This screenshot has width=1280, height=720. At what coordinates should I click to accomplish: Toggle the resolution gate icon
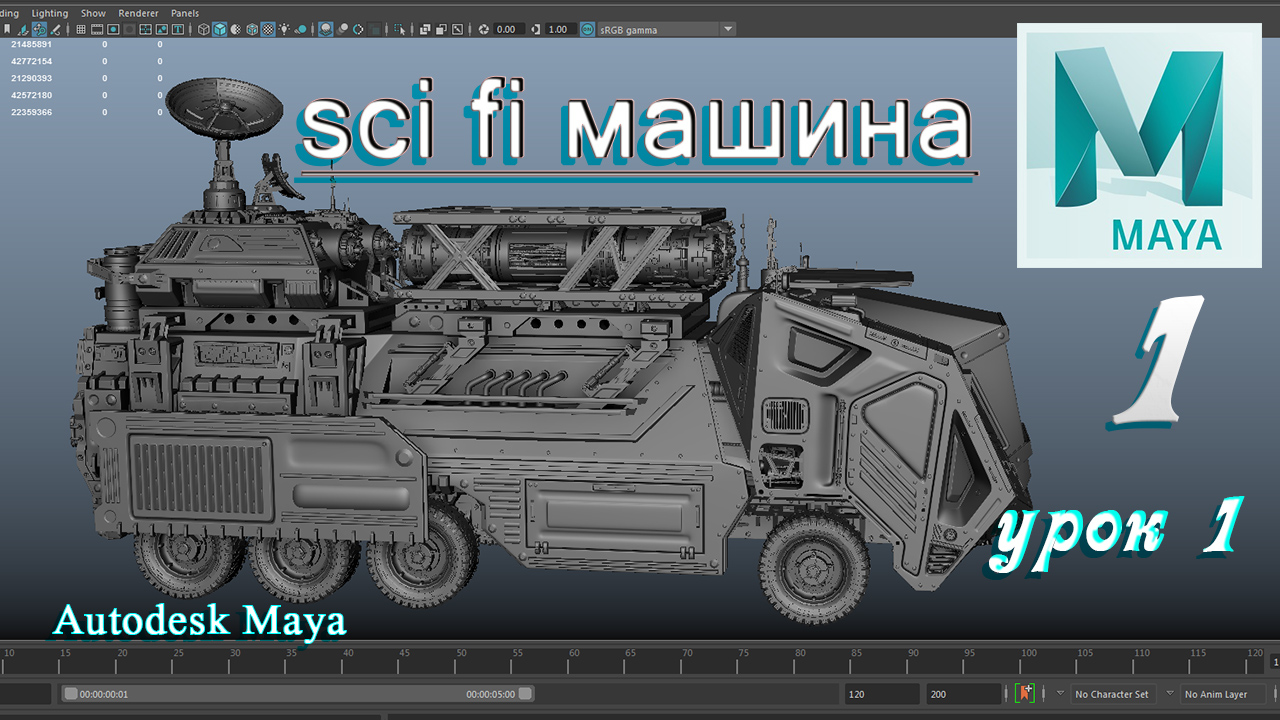point(113,29)
